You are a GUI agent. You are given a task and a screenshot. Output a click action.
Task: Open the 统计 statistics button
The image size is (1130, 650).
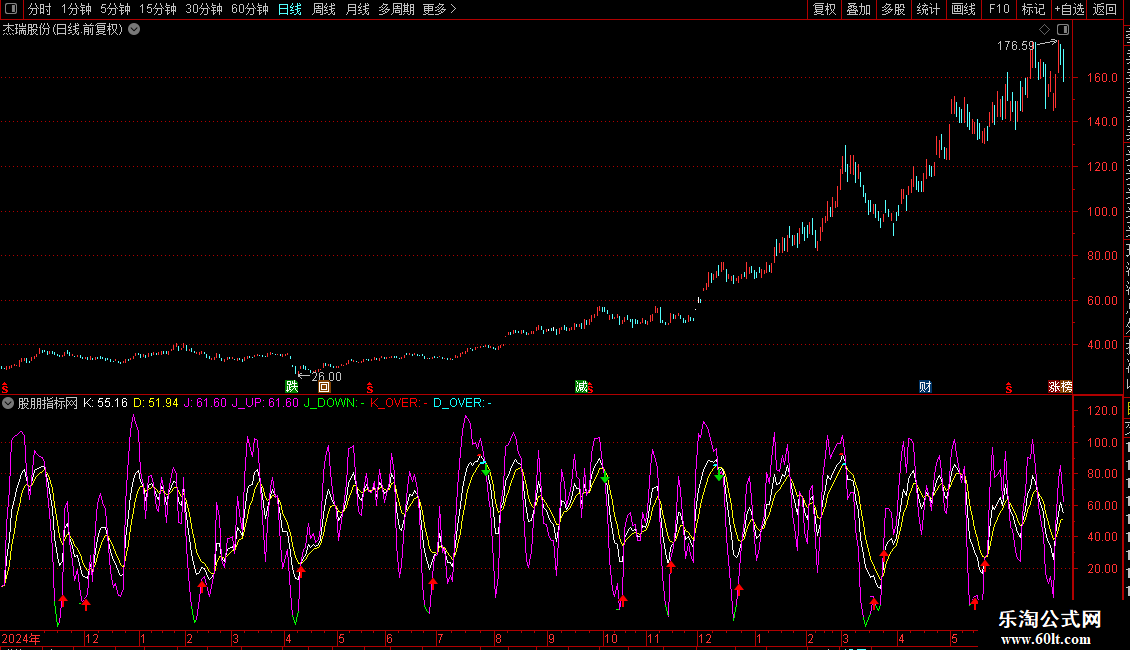pos(928,9)
